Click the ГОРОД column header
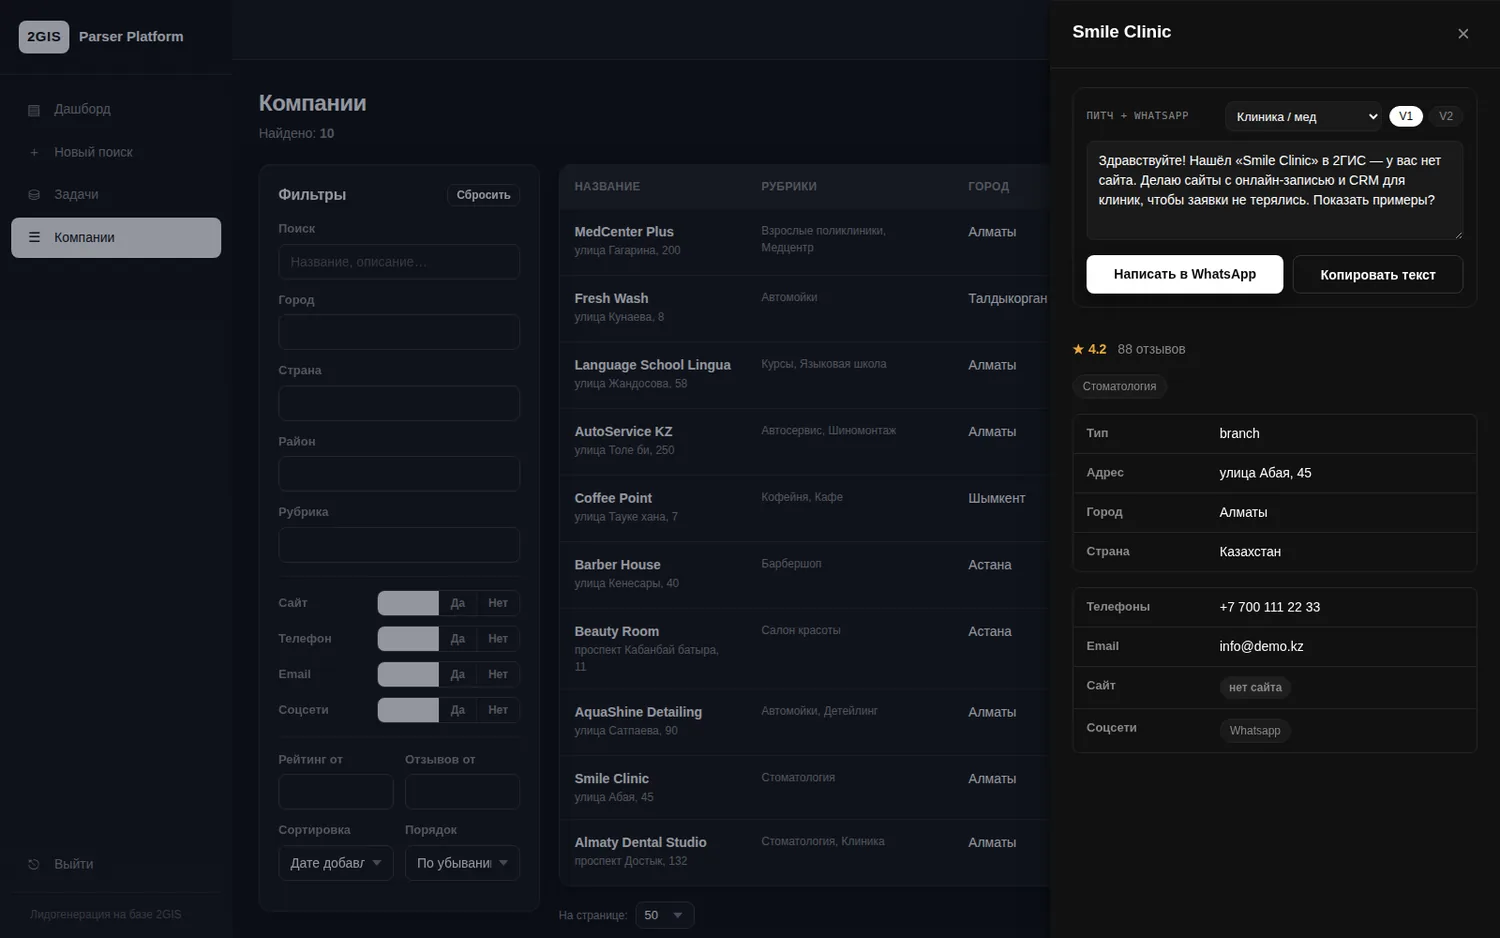 (x=989, y=187)
